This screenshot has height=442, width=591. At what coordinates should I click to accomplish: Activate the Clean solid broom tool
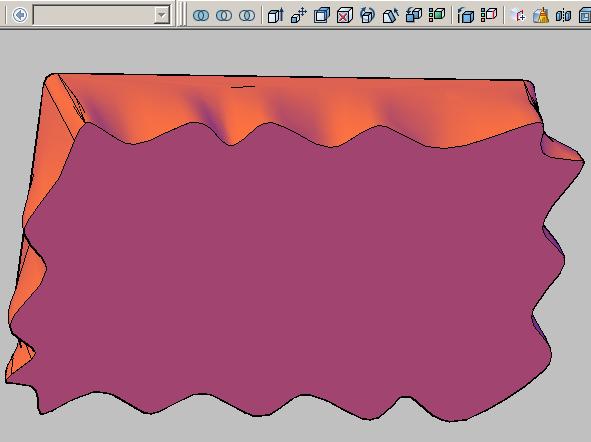coord(541,15)
